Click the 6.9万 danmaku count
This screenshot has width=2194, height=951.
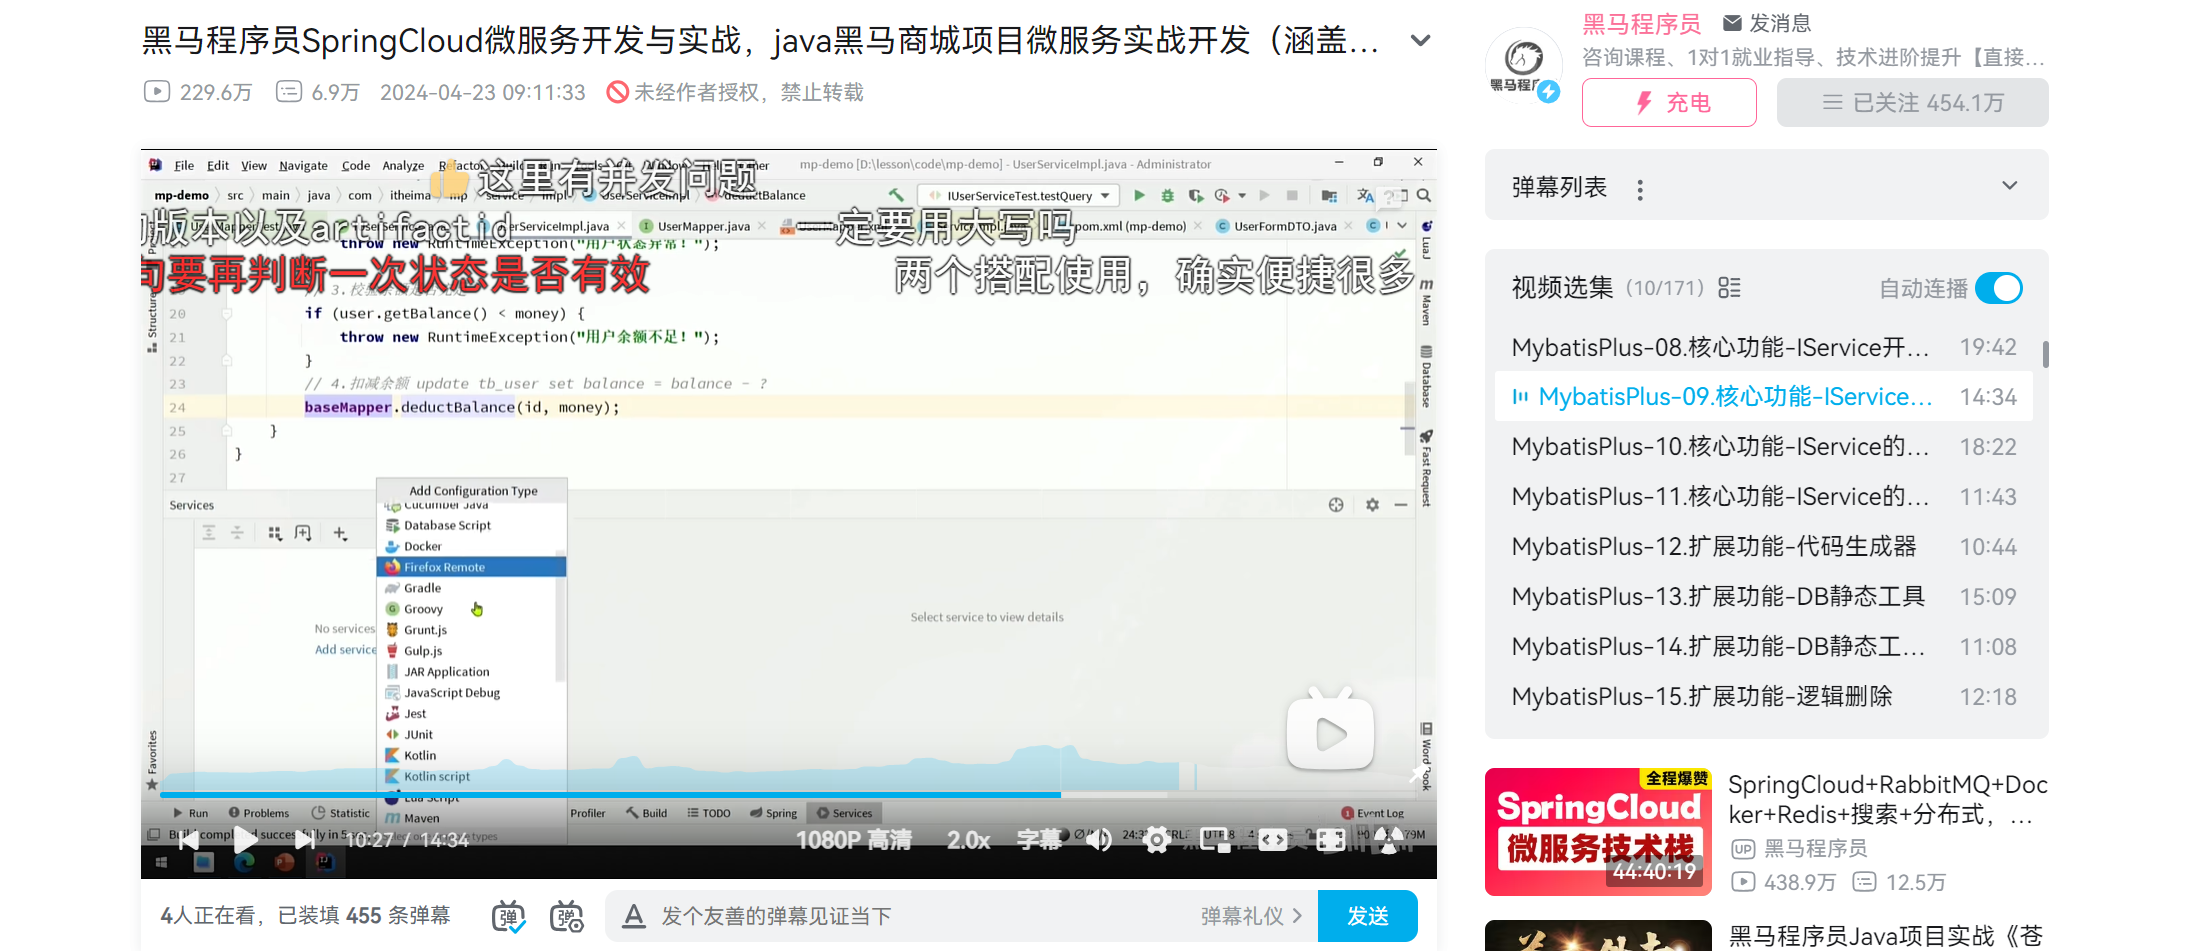(x=318, y=92)
